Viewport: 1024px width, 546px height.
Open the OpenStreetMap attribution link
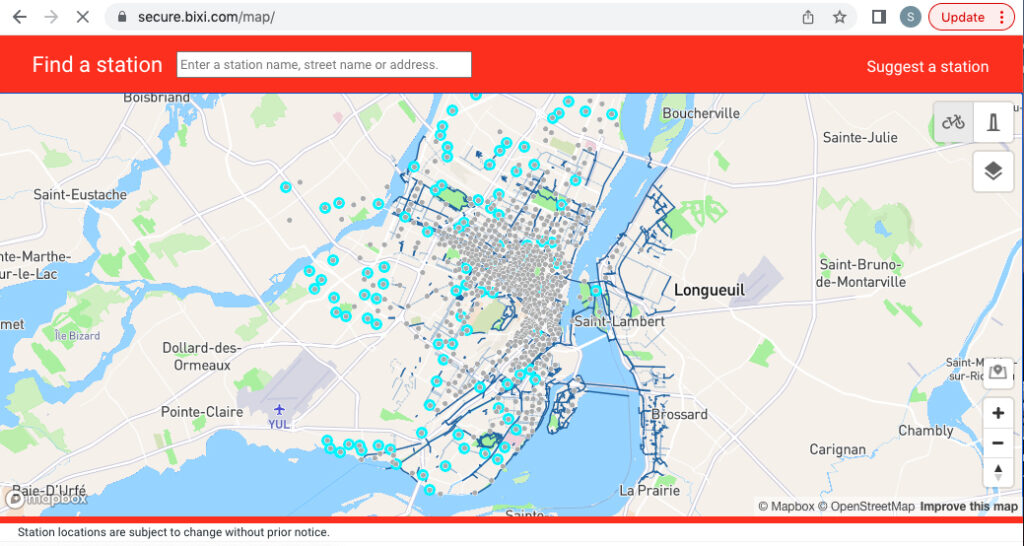pos(866,506)
